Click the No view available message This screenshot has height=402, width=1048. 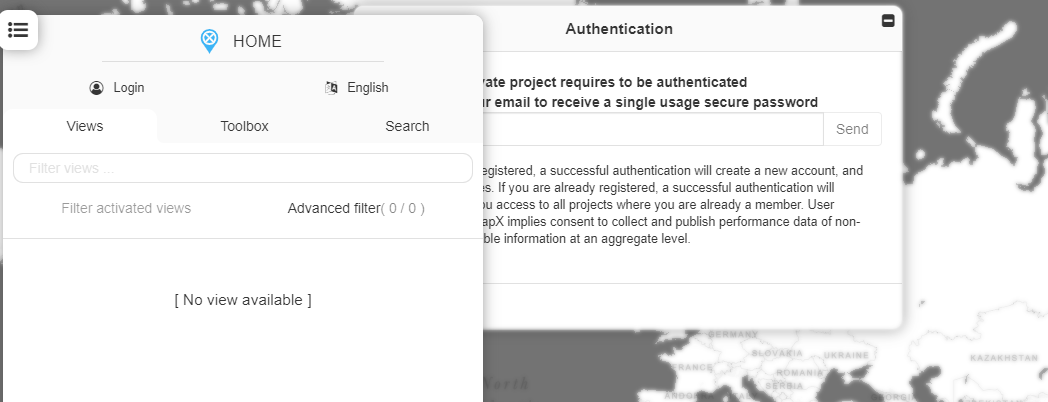(x=243, y=300)
